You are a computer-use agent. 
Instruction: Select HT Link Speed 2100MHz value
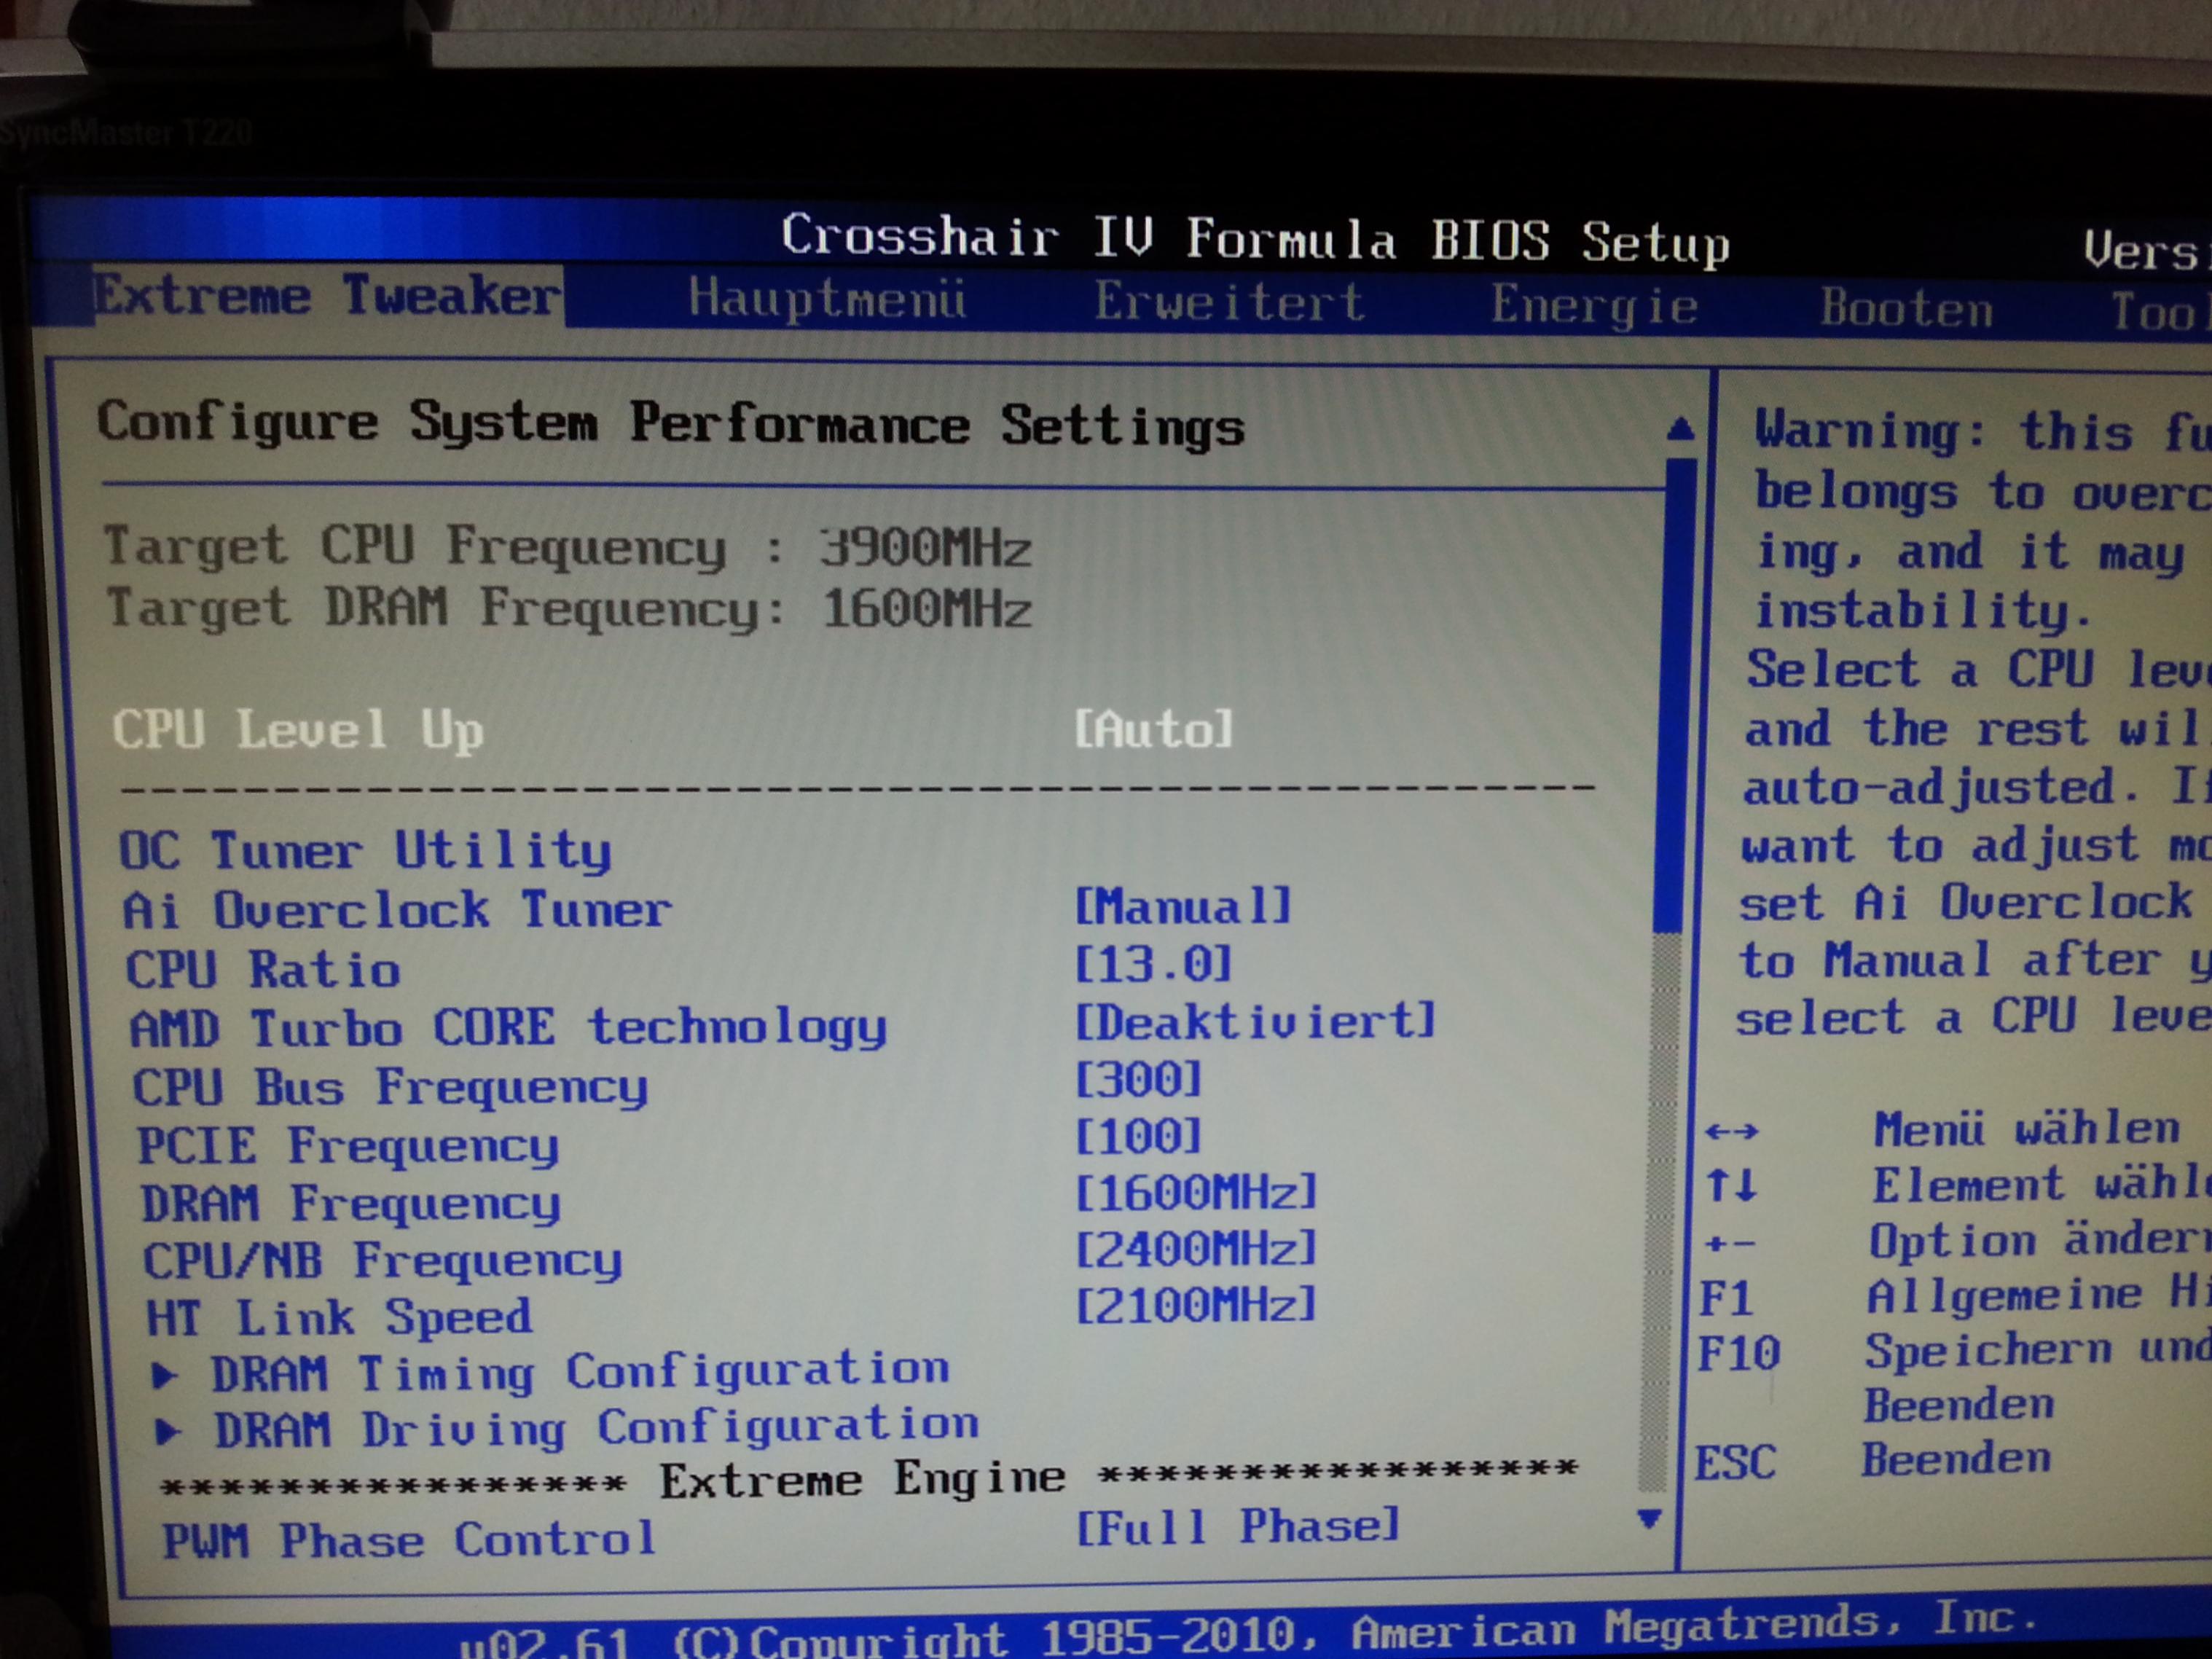[1196, 1305]
